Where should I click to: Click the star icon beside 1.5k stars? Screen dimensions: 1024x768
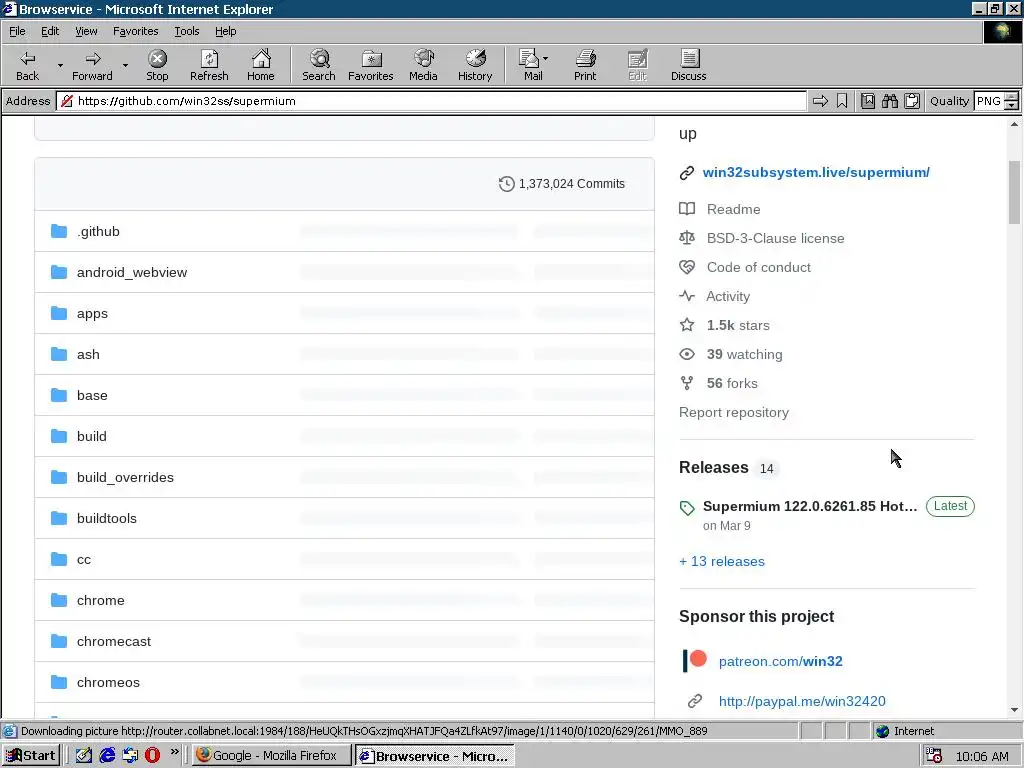(687, 325)
